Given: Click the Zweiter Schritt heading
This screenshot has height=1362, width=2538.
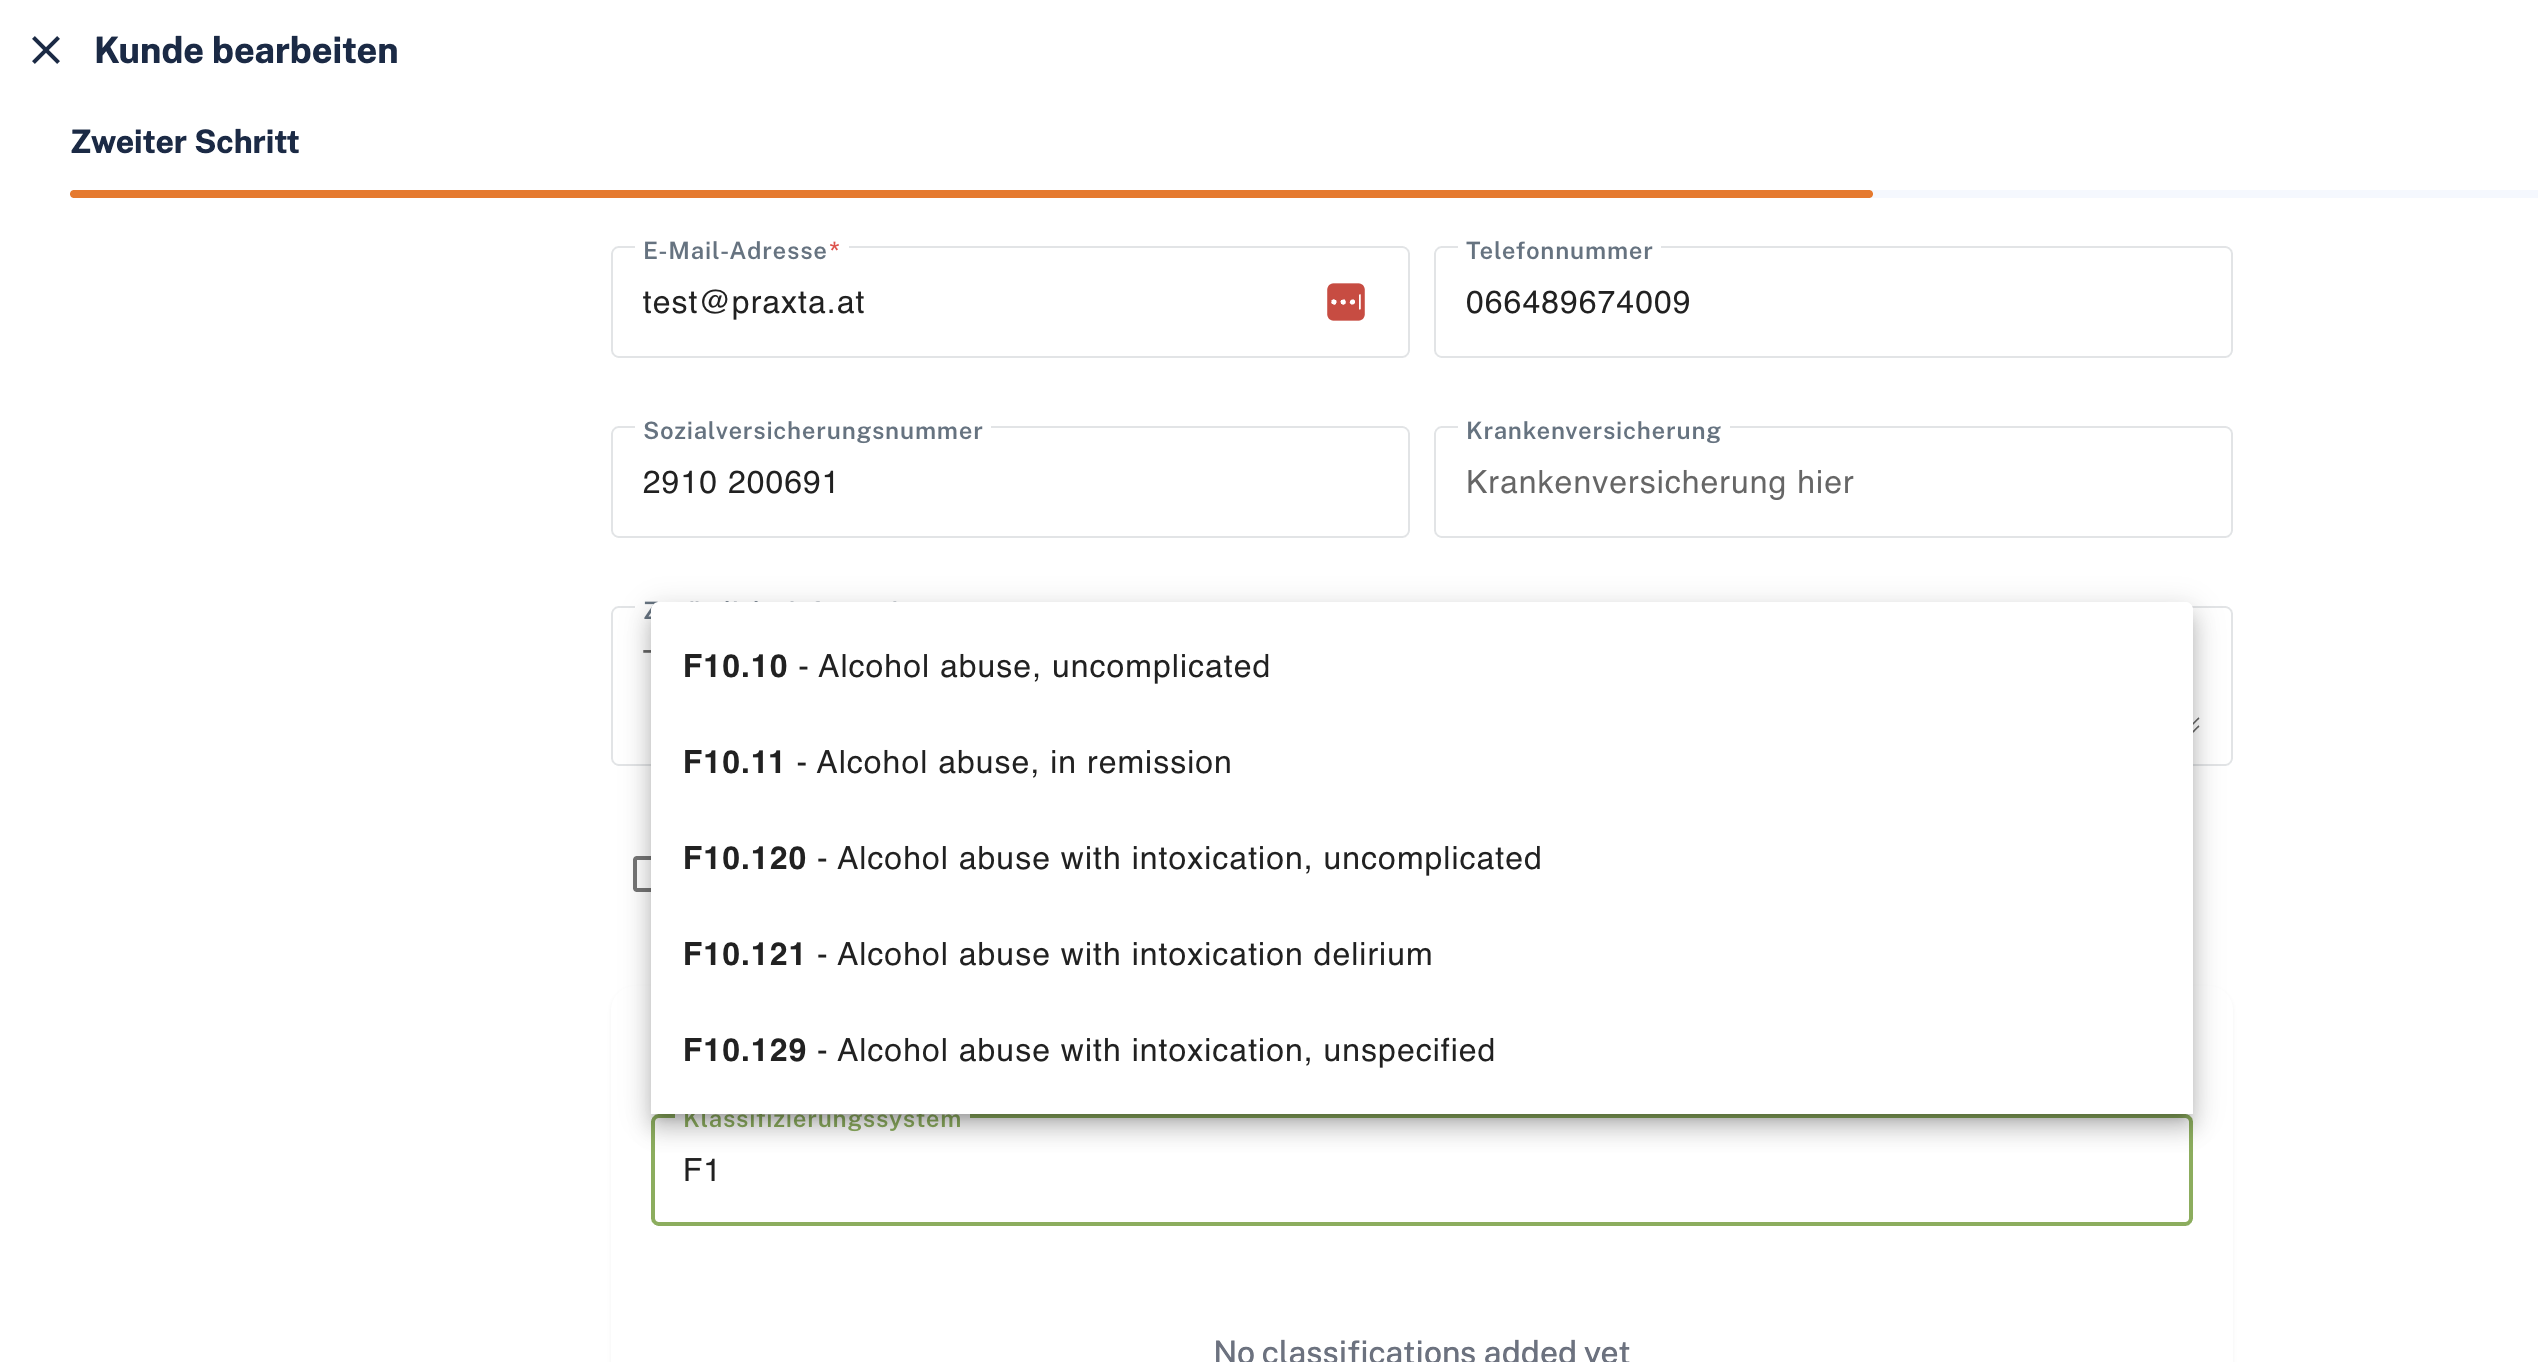Looking at the screenshot, I should (x=185, y=142).
